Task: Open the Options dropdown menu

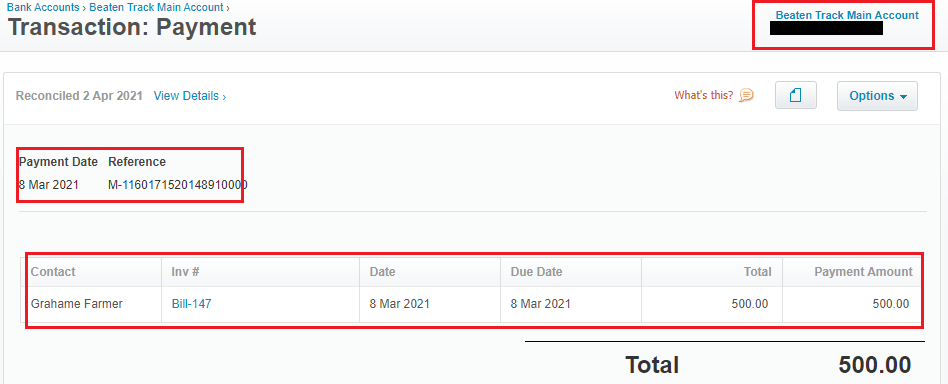Action: 877,96
